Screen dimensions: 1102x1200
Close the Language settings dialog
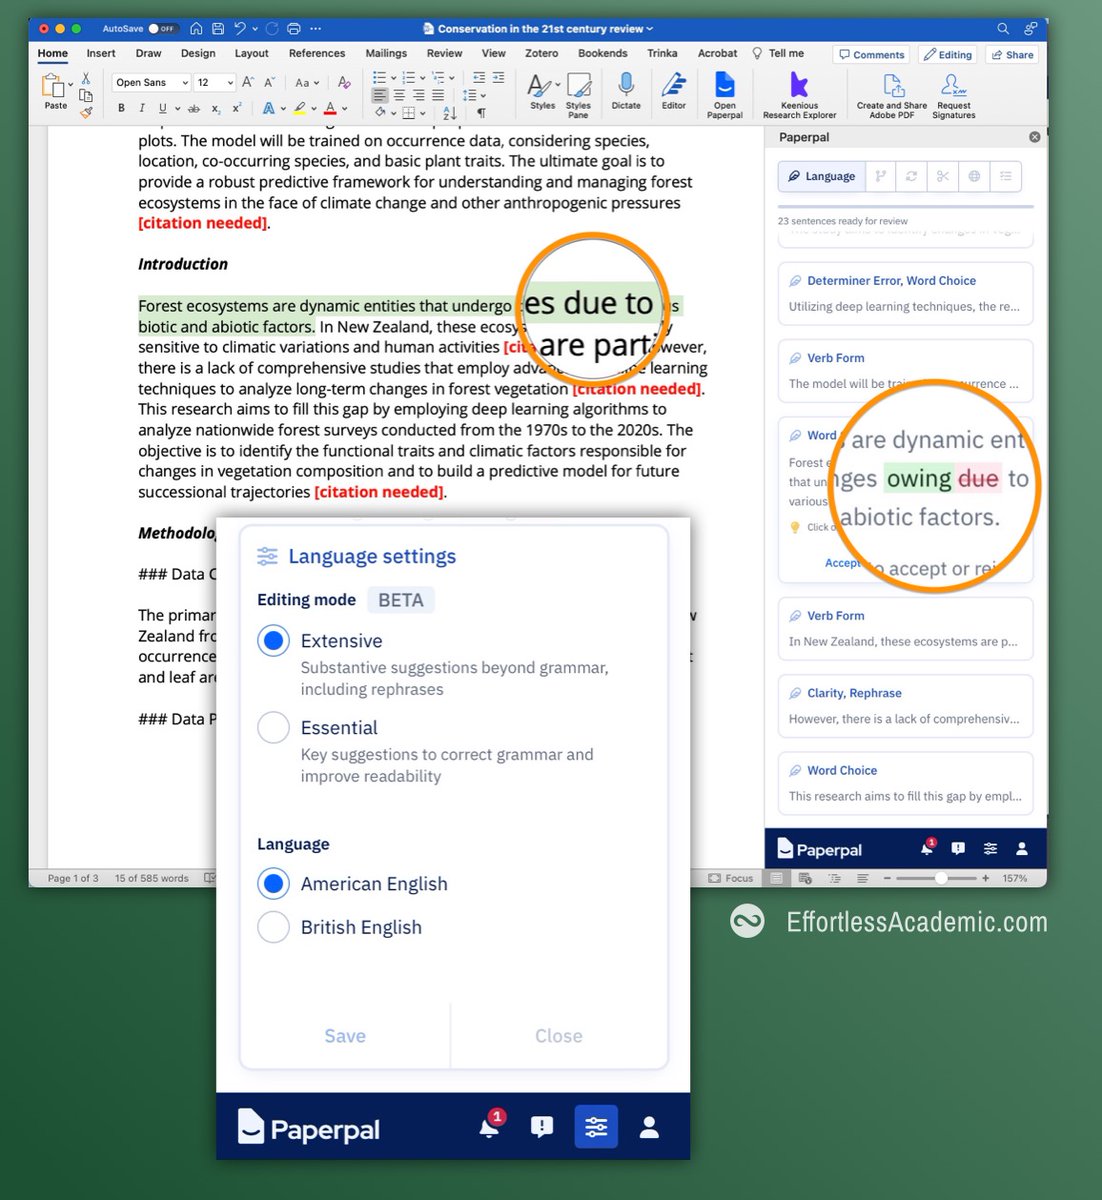pyautogui.click(x=558, y=1035)
